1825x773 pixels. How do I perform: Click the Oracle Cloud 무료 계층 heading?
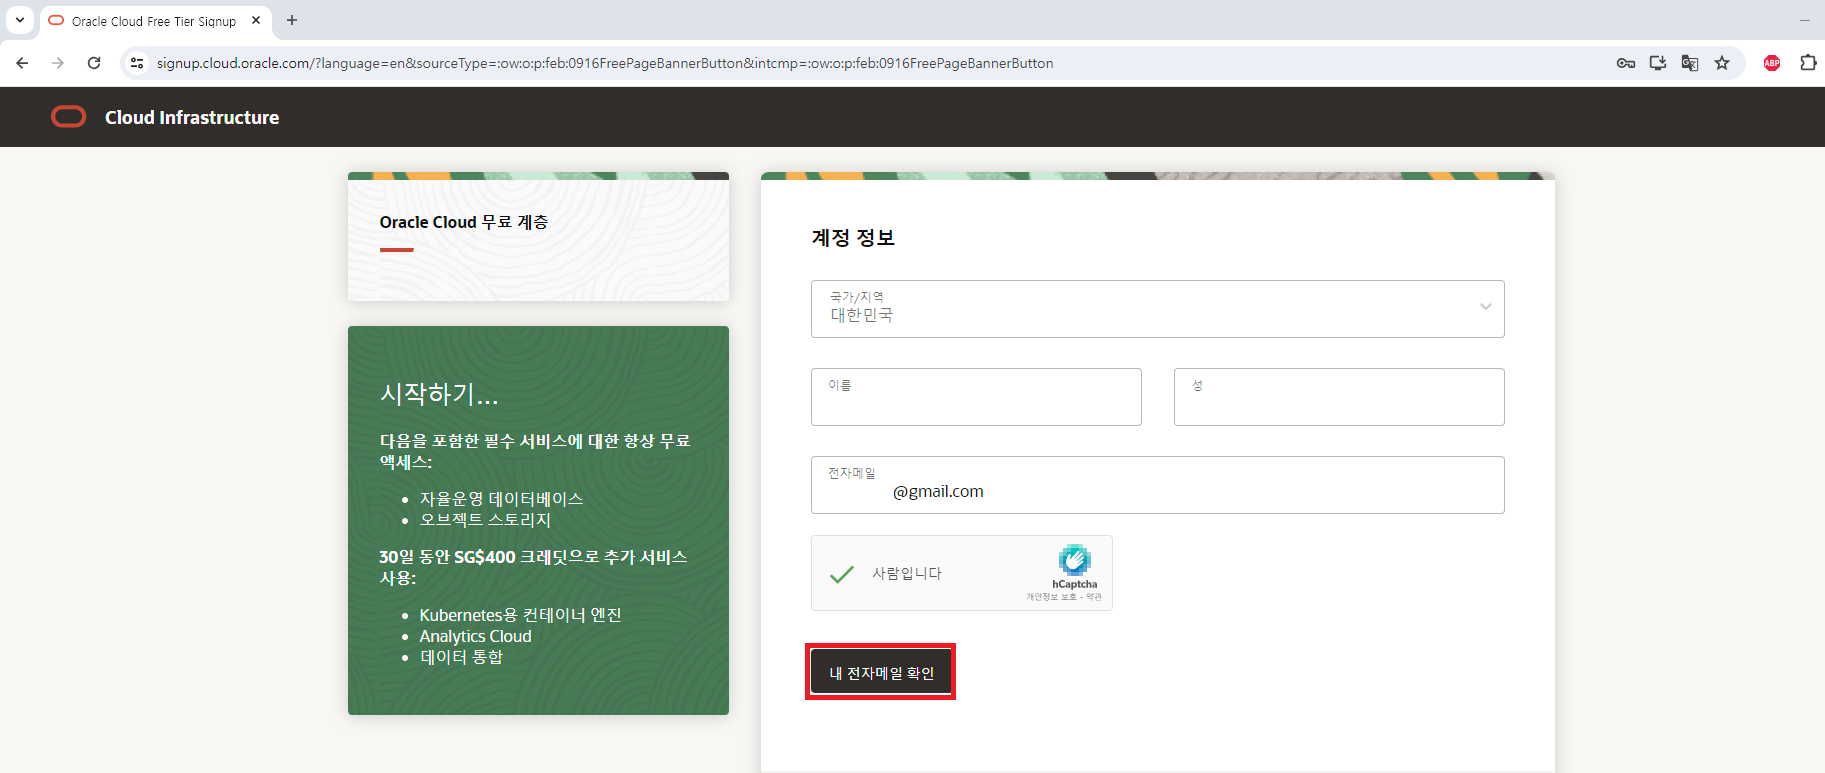point(464,222)
